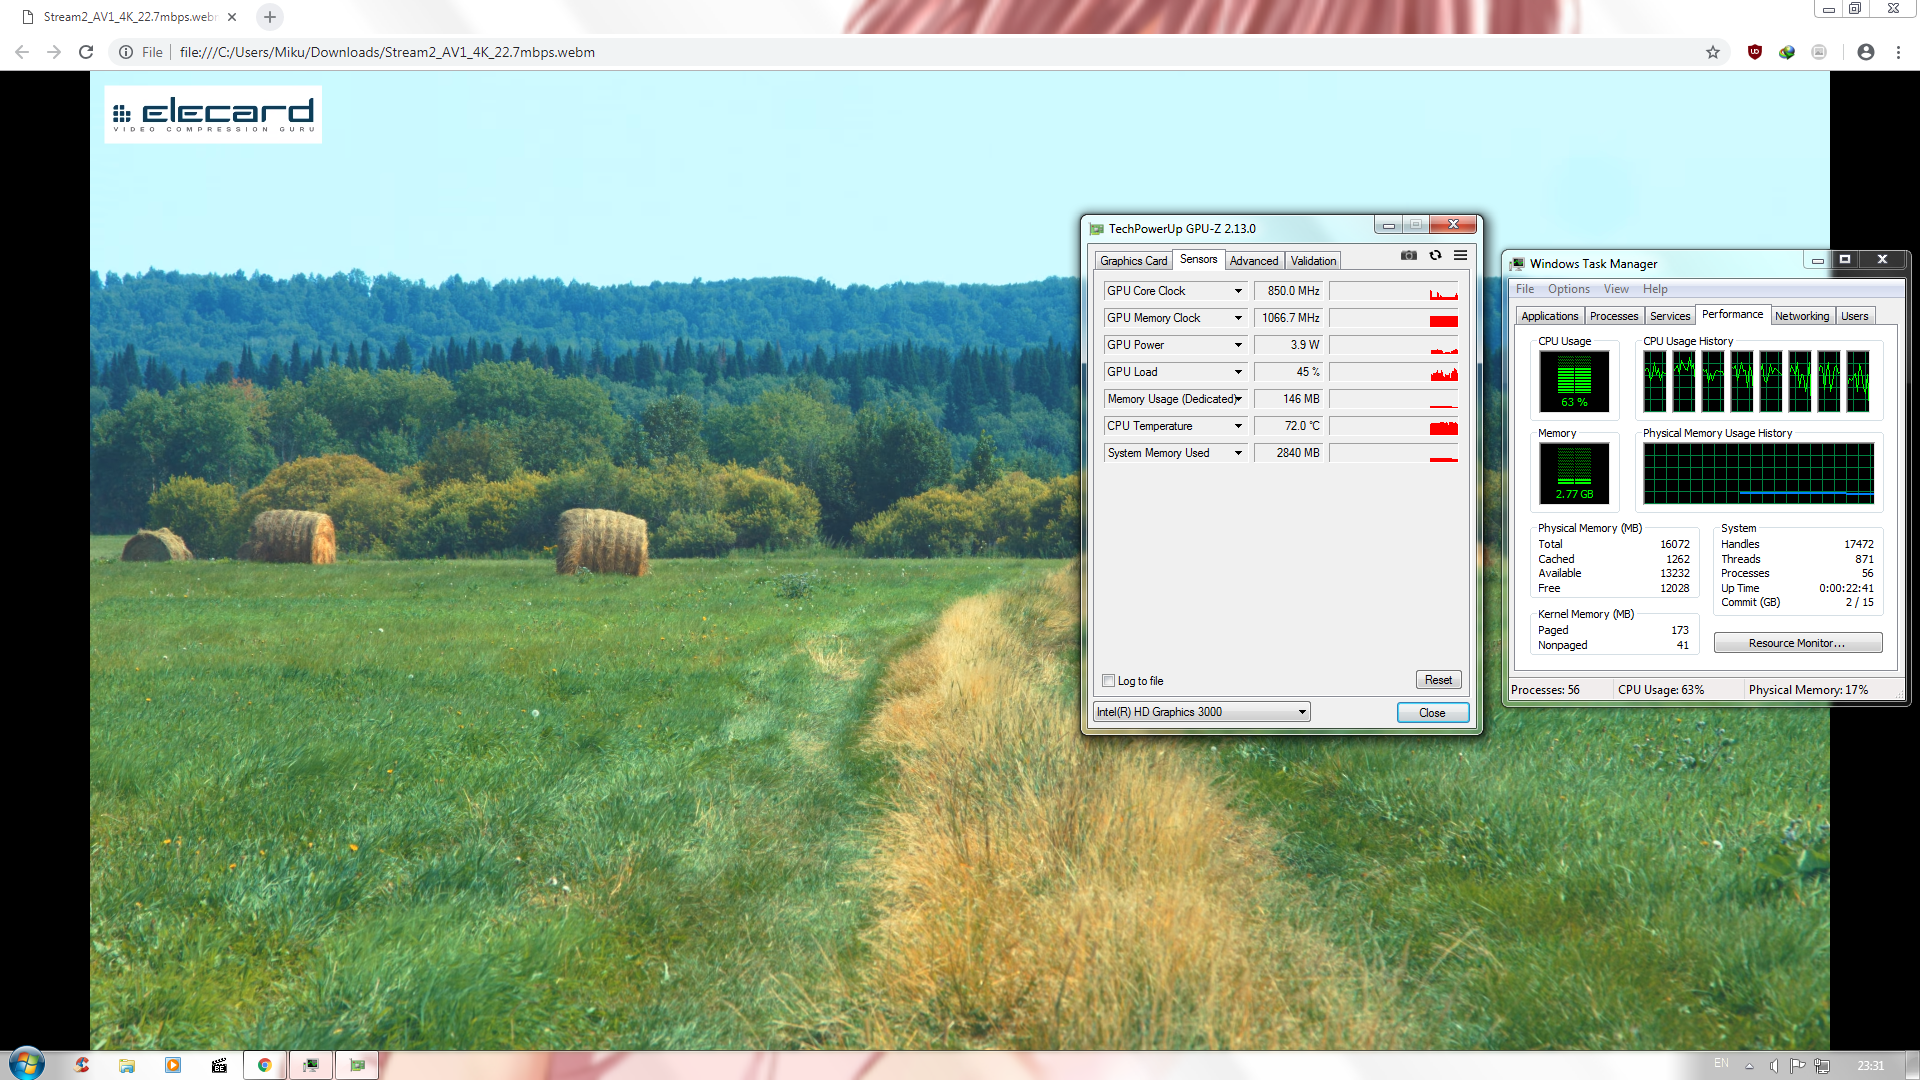Expand the Memory Usage (Dedicated) dropdown
This screenshot has height=1080, width=1920.
point(1238,399)
